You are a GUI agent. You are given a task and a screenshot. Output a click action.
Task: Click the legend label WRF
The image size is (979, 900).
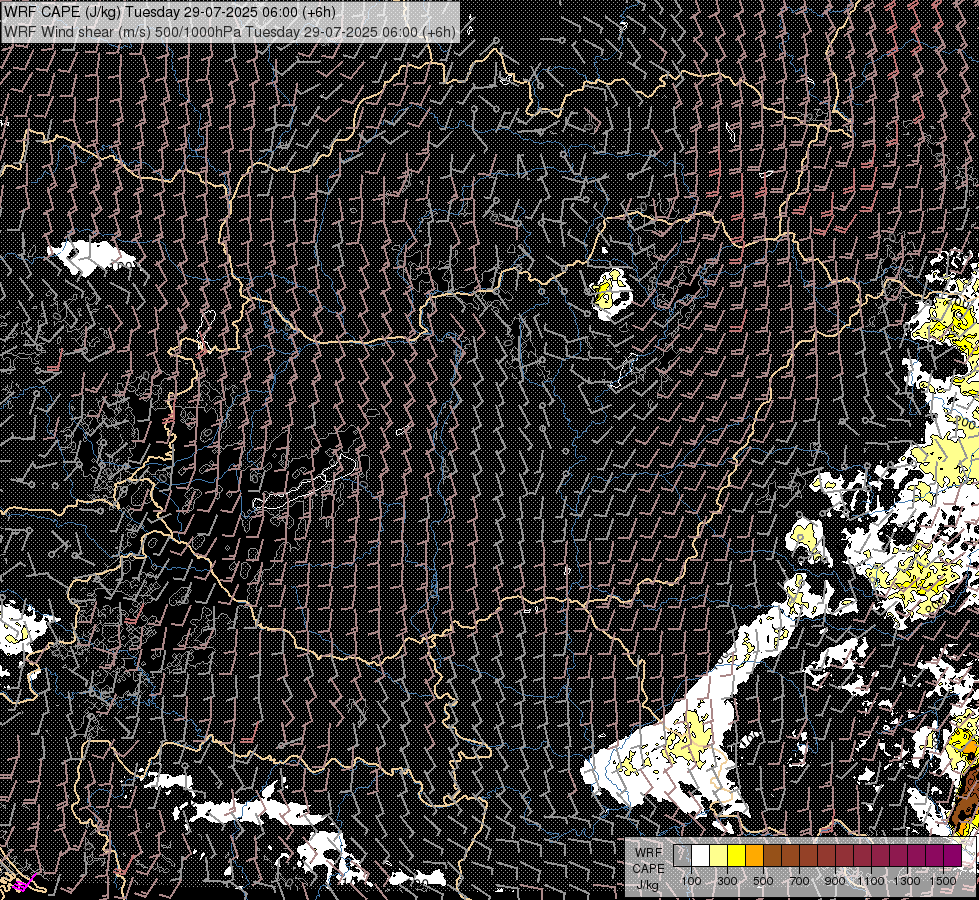coord(649,853)
